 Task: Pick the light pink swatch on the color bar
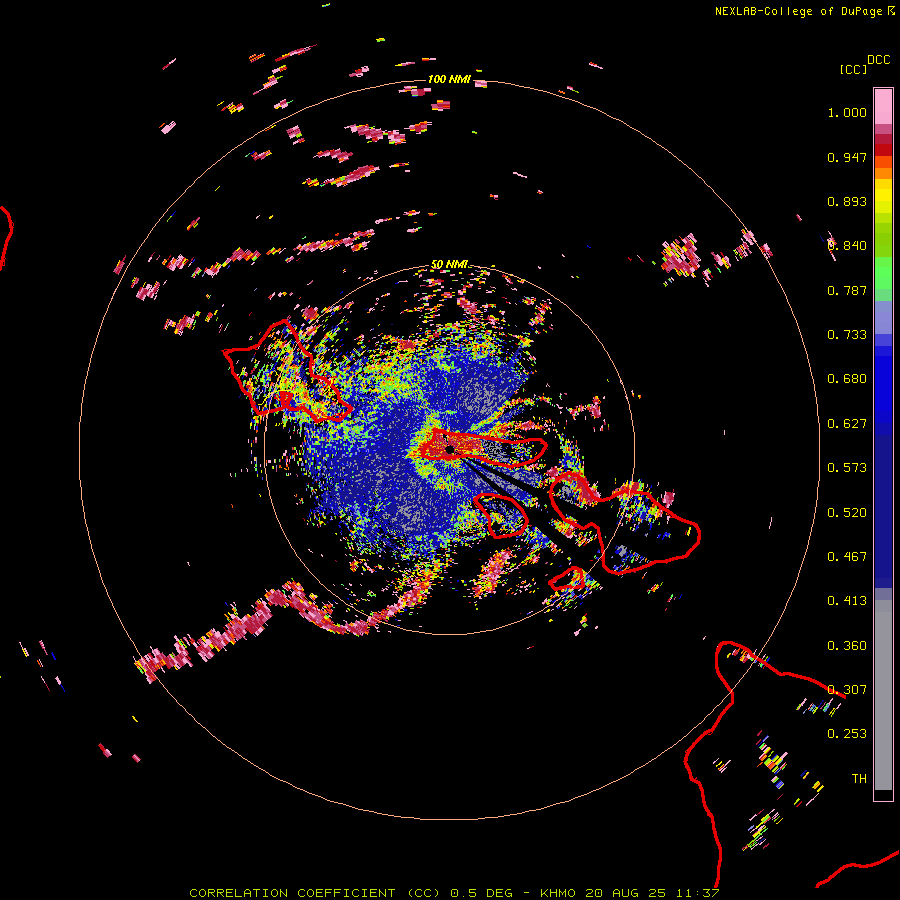point(883,106)
